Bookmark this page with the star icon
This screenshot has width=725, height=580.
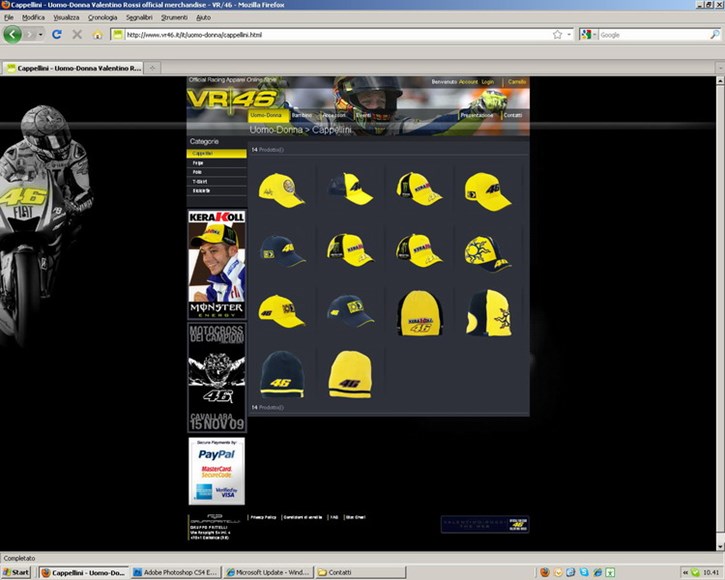click(x=557, y=35)
